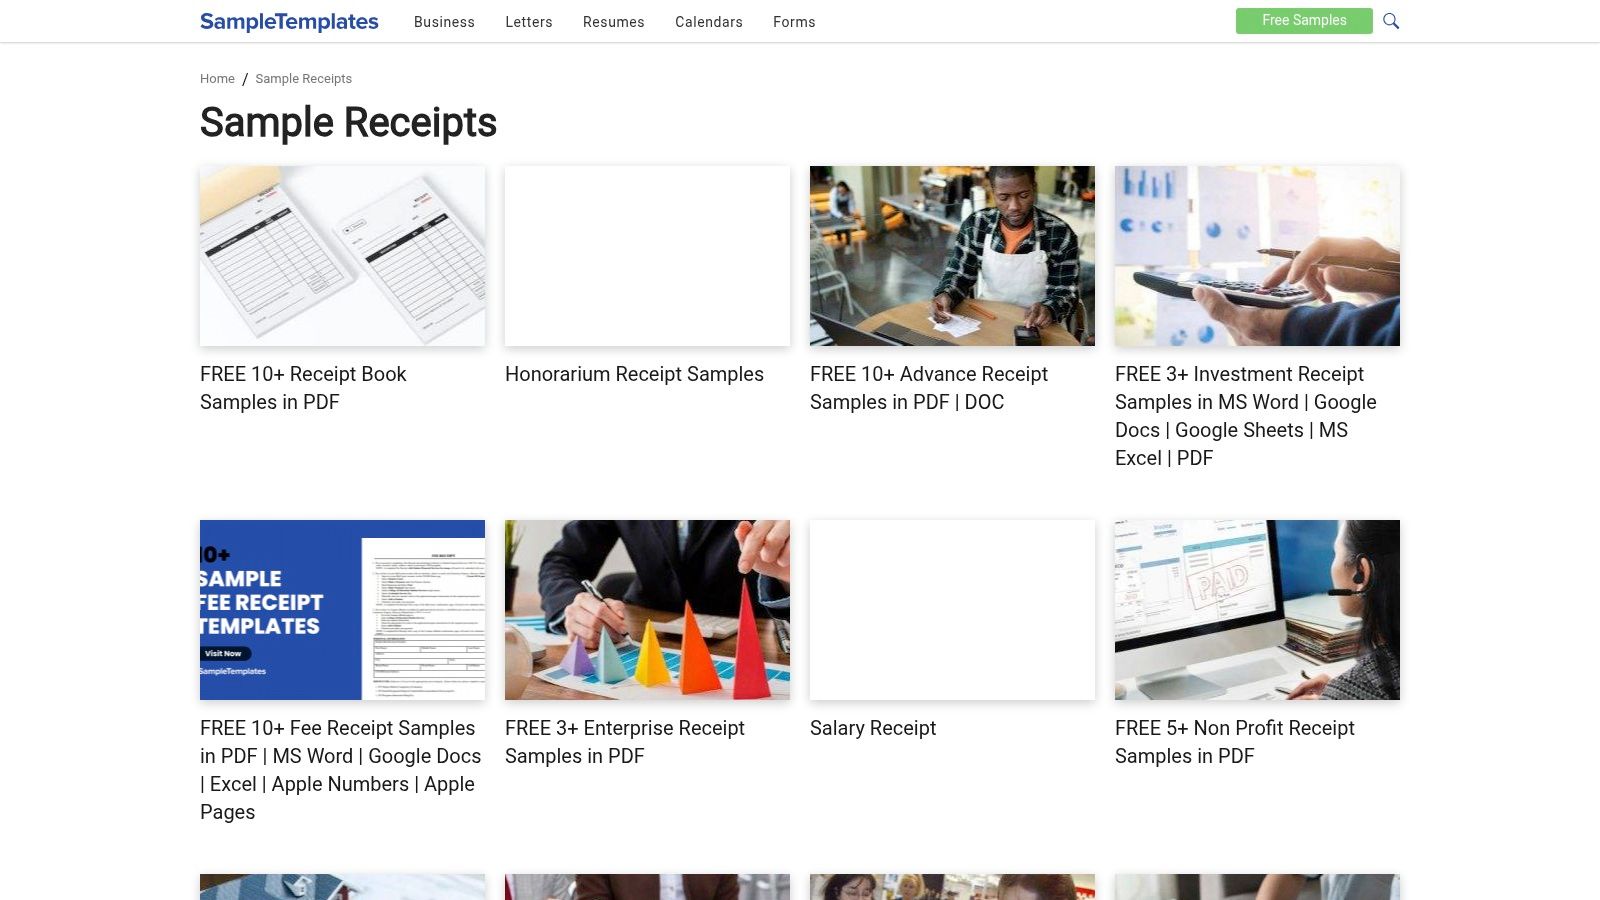Open FREE 10+ Advance Receipt Samples link

(928, 388)
